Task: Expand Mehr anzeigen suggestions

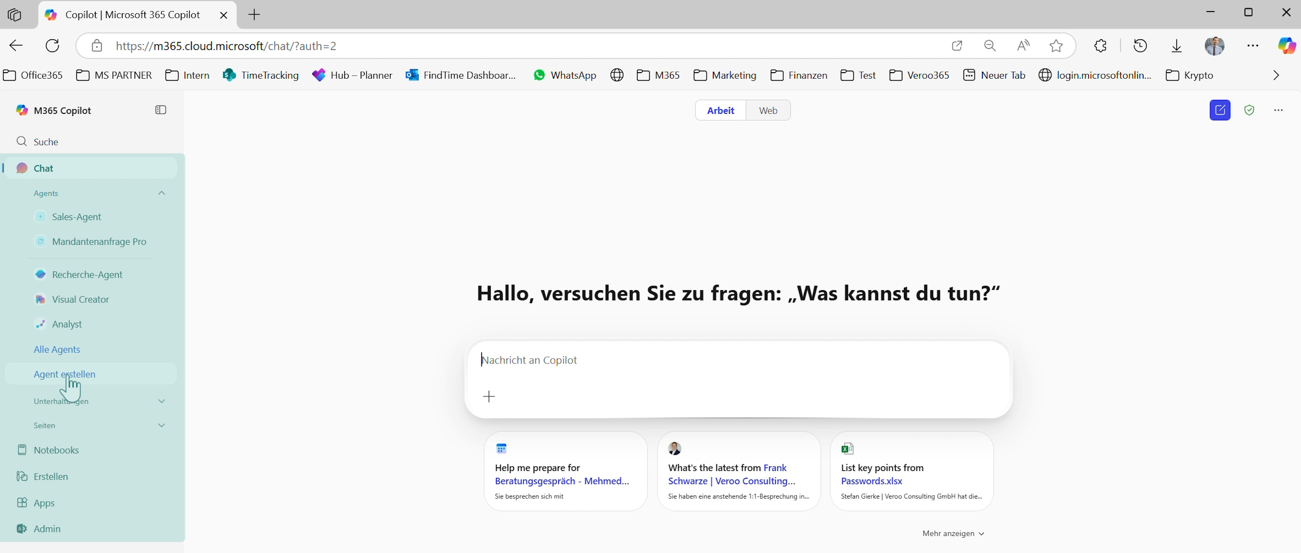Action: tap(953, 533)
